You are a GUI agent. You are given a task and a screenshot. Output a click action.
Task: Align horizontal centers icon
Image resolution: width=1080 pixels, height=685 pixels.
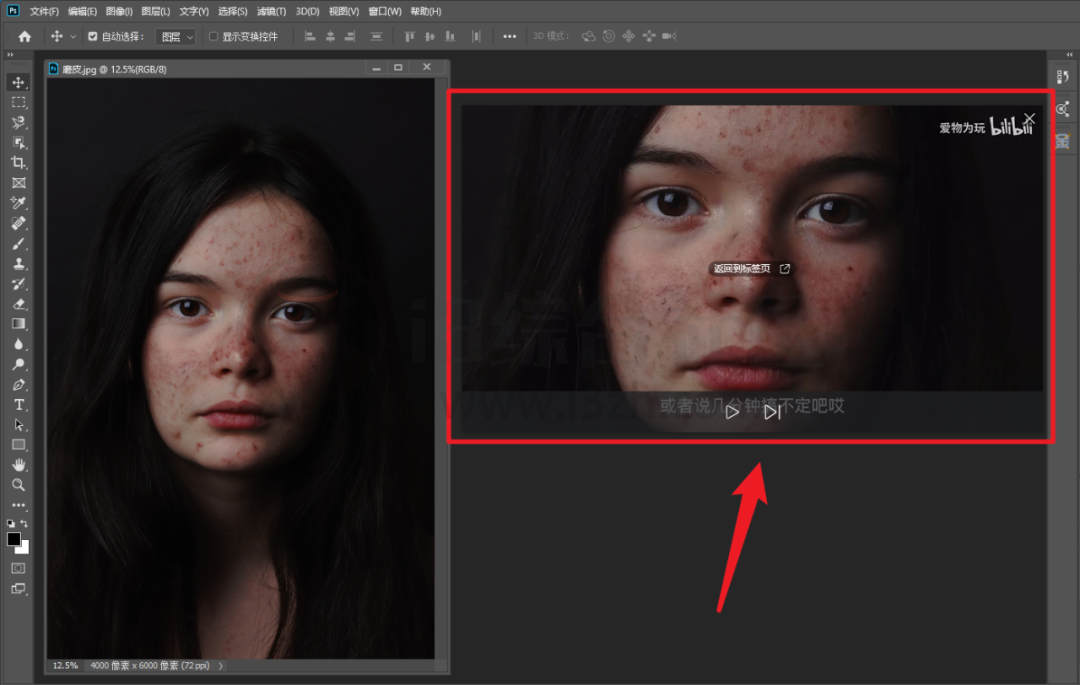[x=330, y=36]
